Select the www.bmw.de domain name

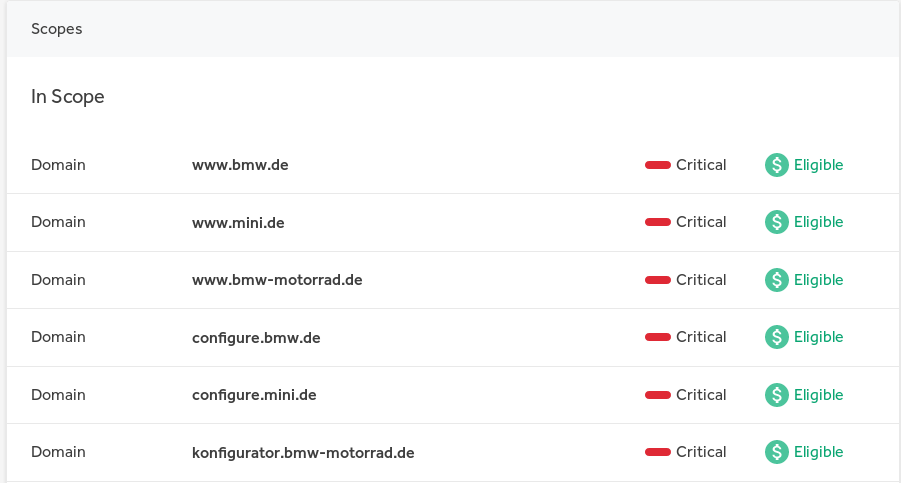tap(240, 165)
